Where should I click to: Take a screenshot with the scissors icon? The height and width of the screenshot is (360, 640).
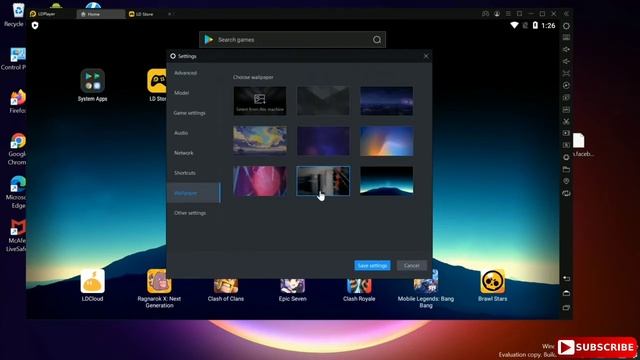point(566,121)
